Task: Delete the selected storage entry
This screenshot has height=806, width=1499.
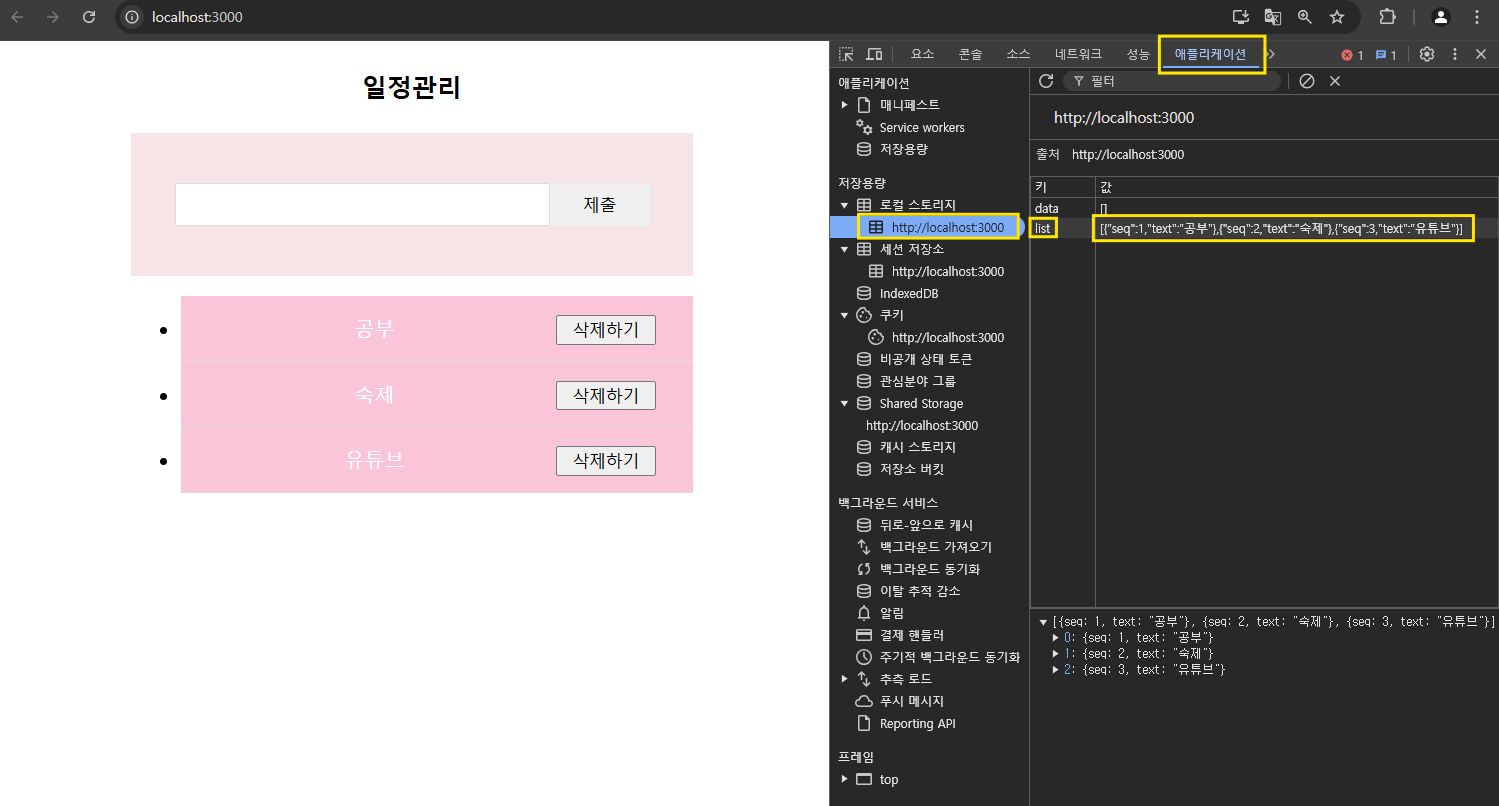Action: [x=1335, y=81]
